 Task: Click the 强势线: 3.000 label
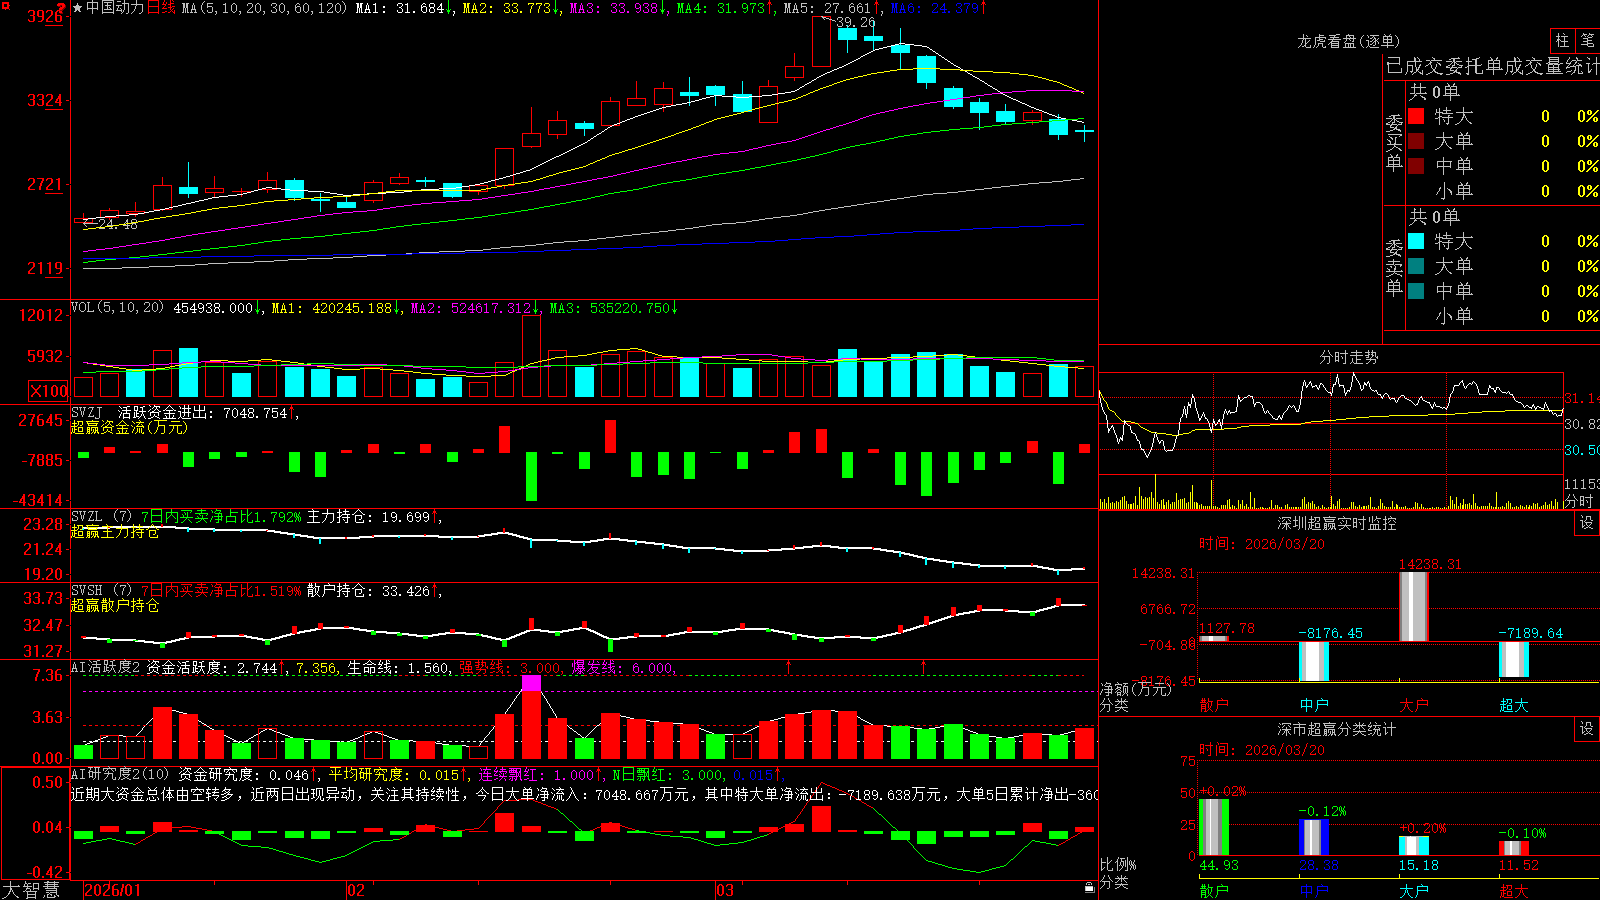click(510, 668)
